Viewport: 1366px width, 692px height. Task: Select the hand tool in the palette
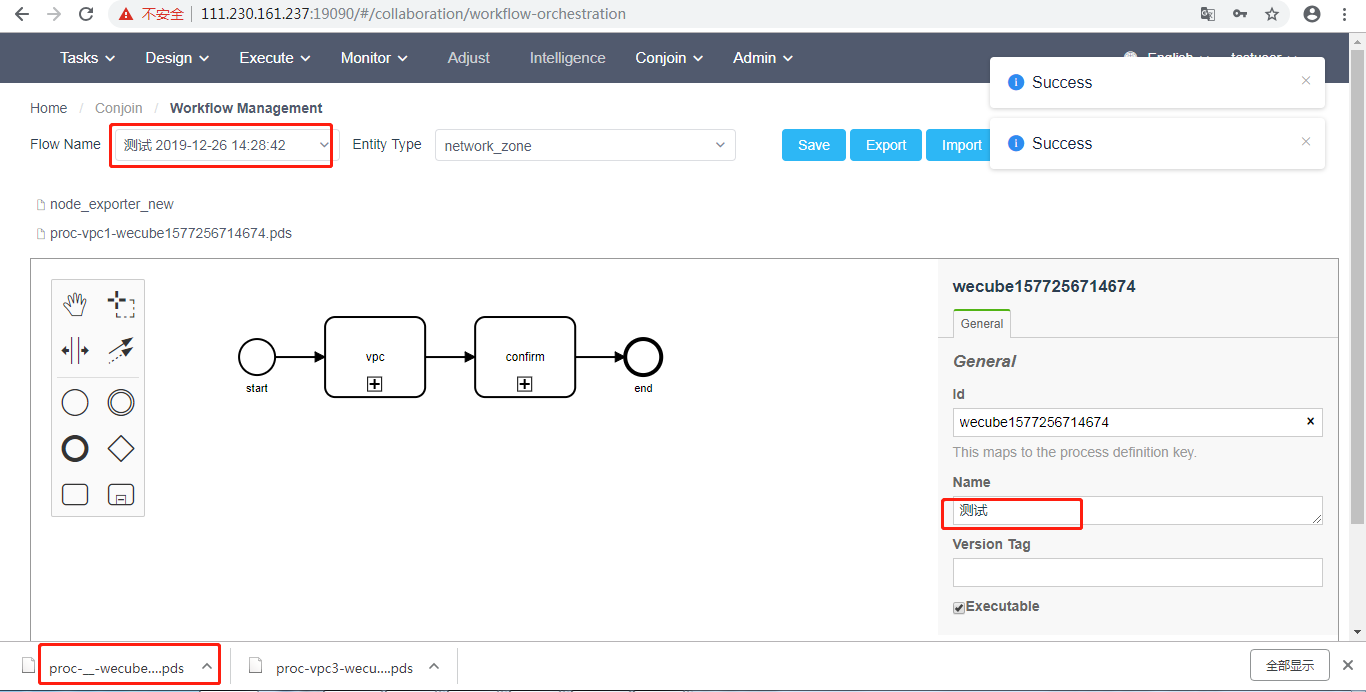75,303
